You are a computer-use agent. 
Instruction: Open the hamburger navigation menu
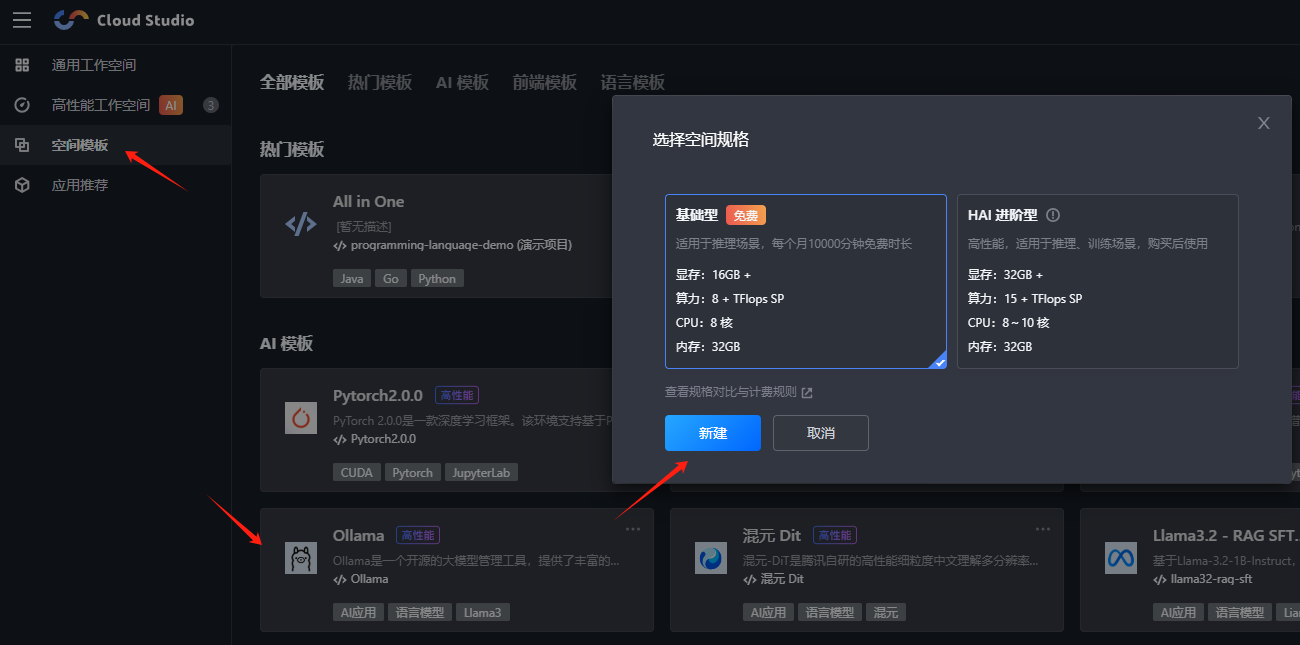(x=21, y=19)
